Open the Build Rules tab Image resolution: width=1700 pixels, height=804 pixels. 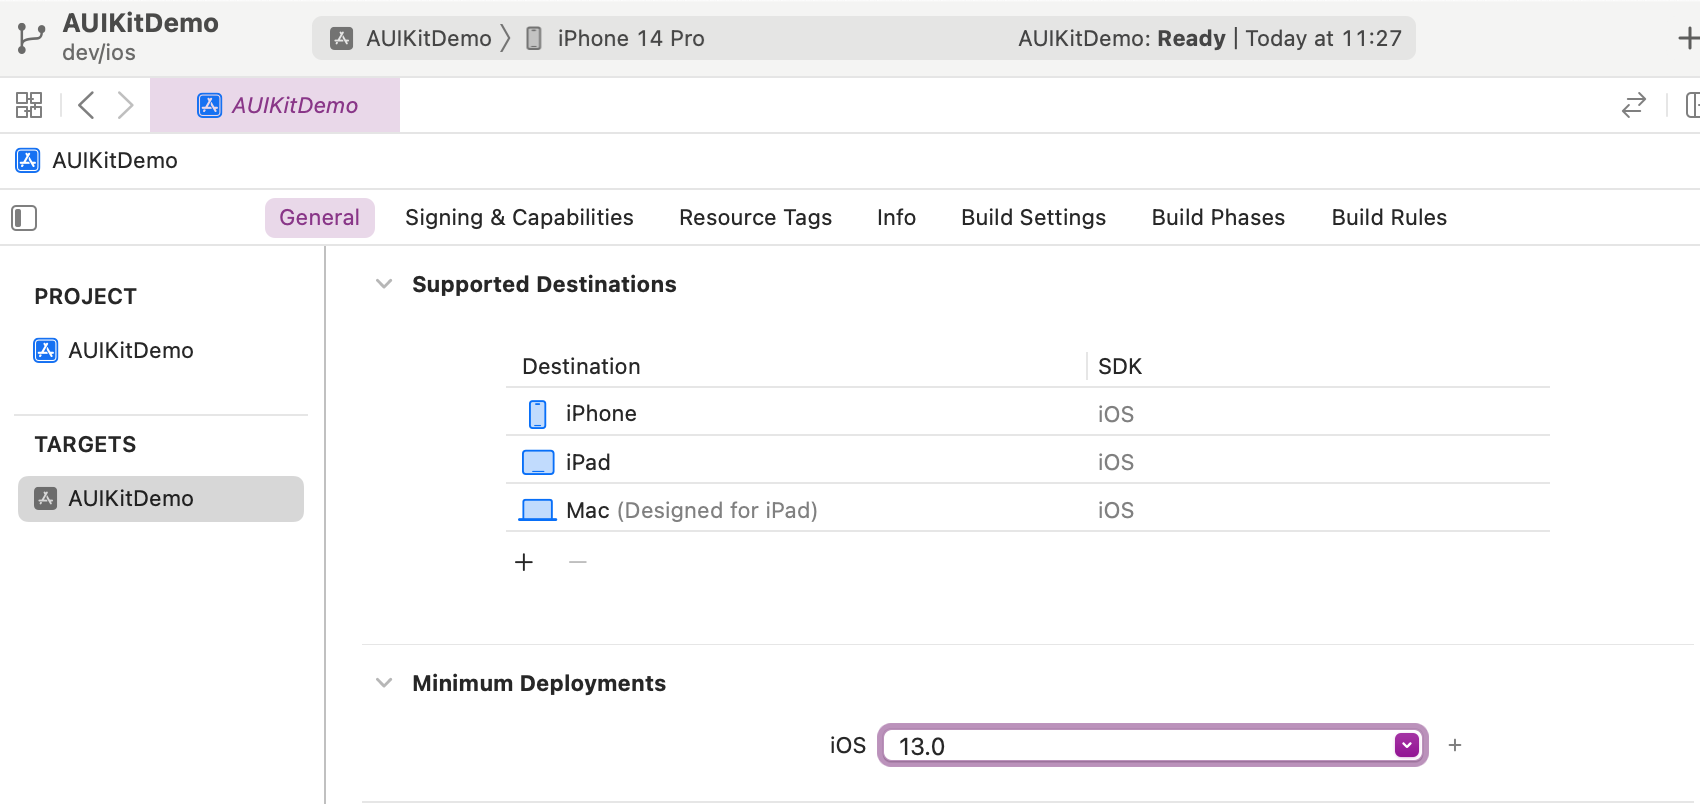(1389, 218)
